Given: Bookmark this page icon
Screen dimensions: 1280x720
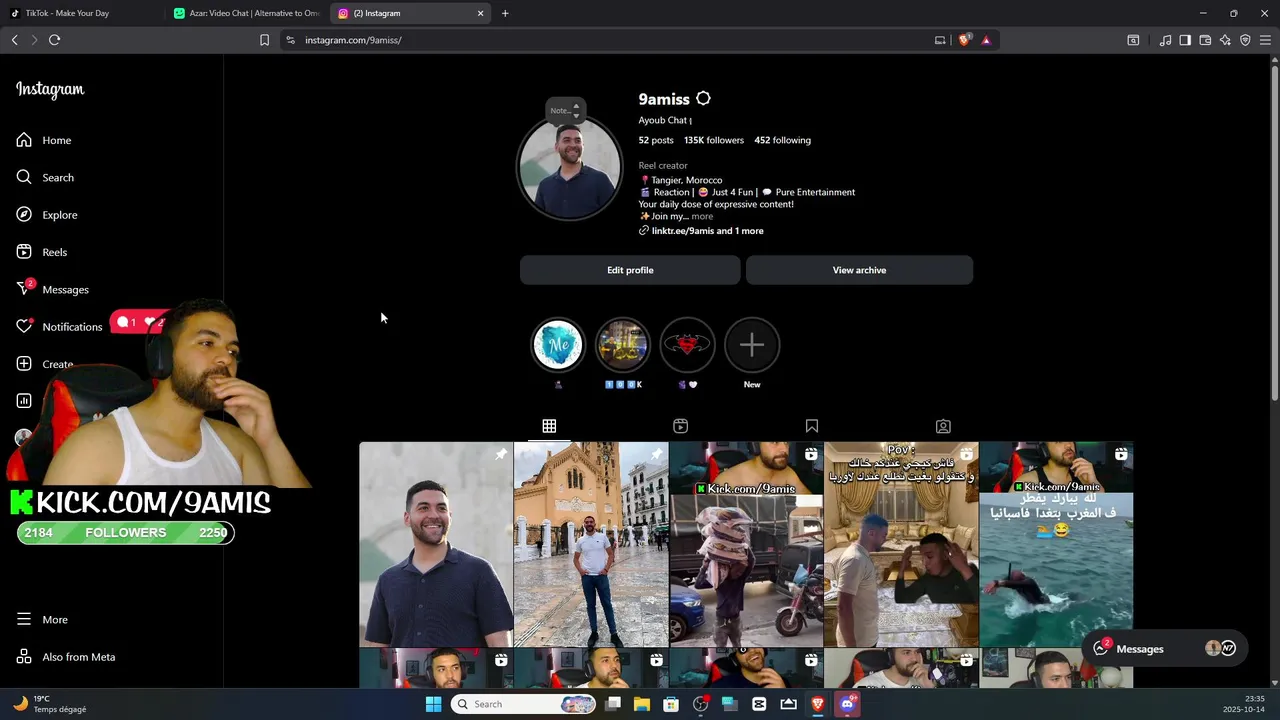Looking at the screenshot, I should click(x=264, y=40).
